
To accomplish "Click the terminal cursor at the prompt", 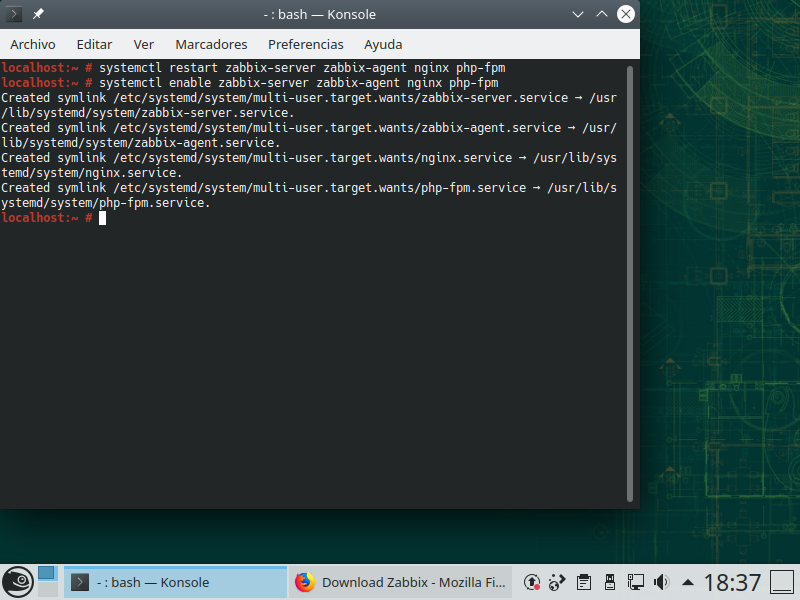I will click(103, 218).
